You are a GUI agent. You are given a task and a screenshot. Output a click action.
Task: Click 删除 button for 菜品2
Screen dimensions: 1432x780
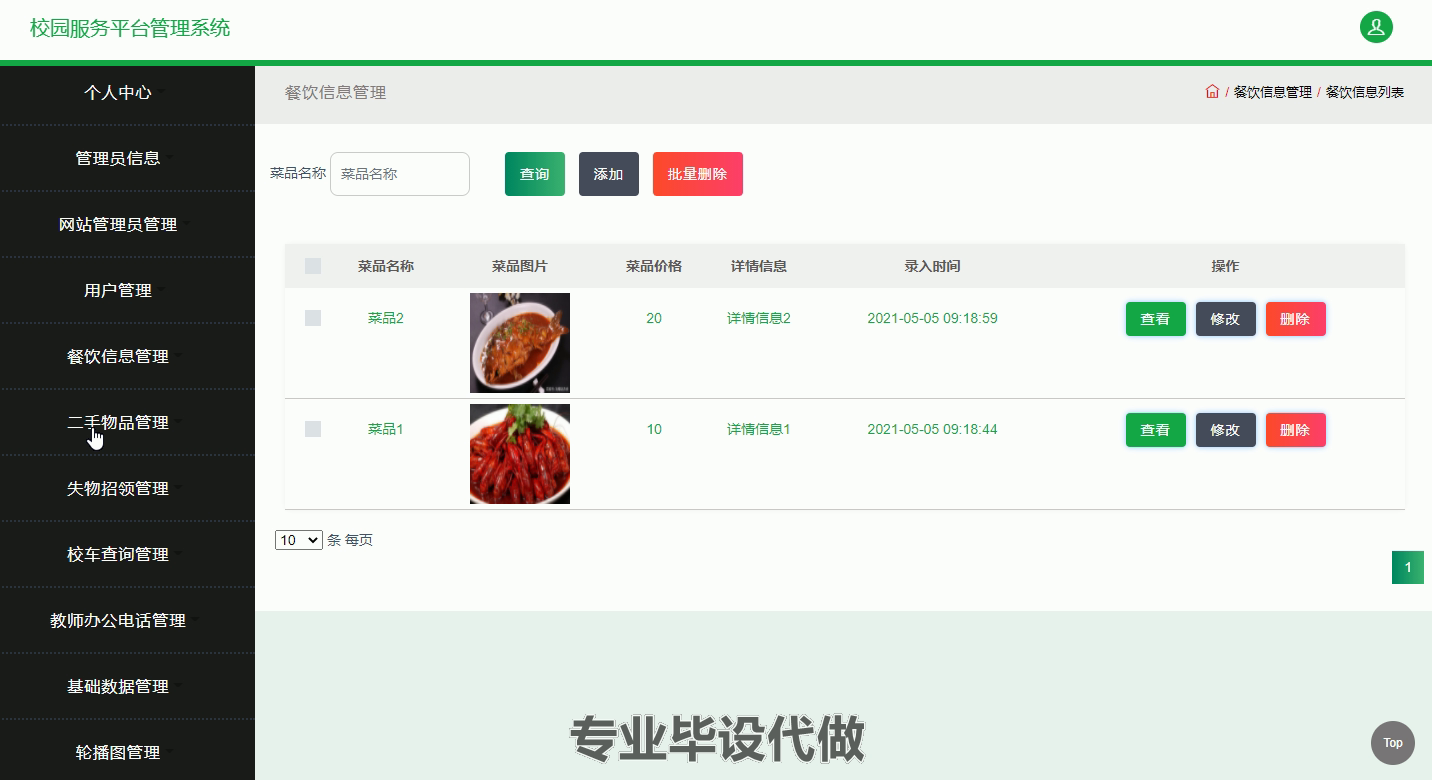1296,319
